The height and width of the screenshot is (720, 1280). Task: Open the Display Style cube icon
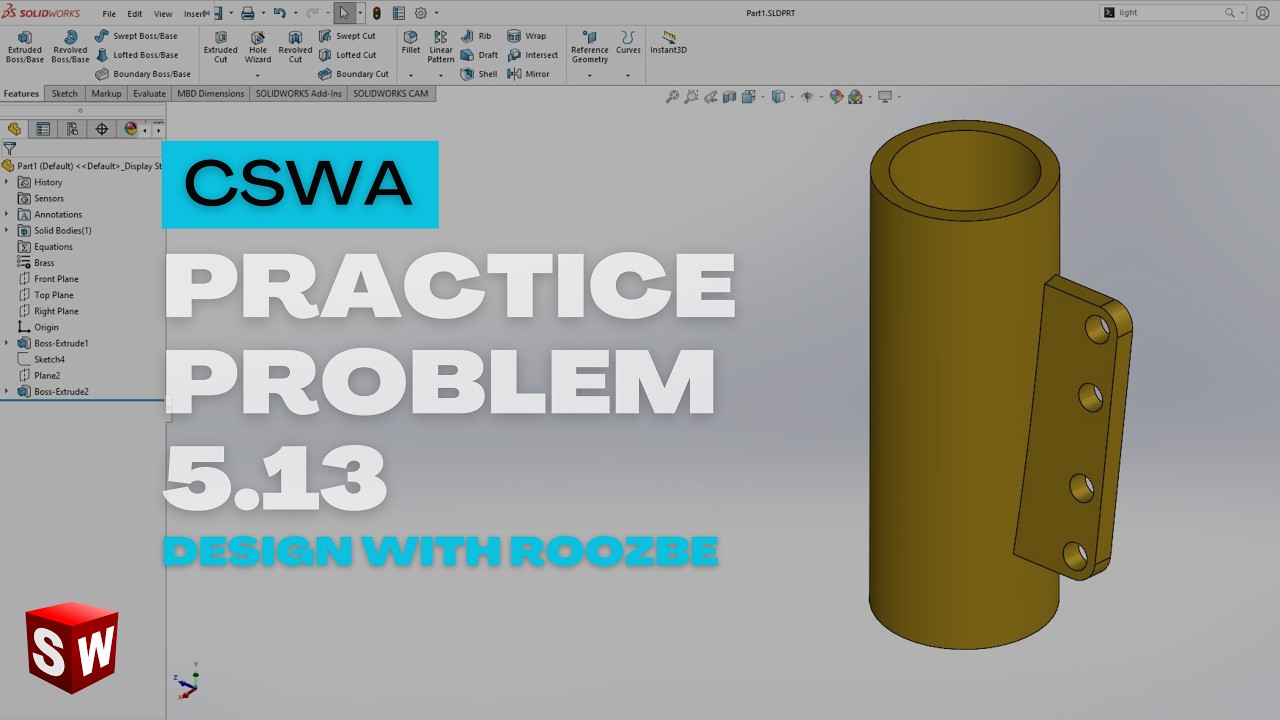click(x=777, y=97)
